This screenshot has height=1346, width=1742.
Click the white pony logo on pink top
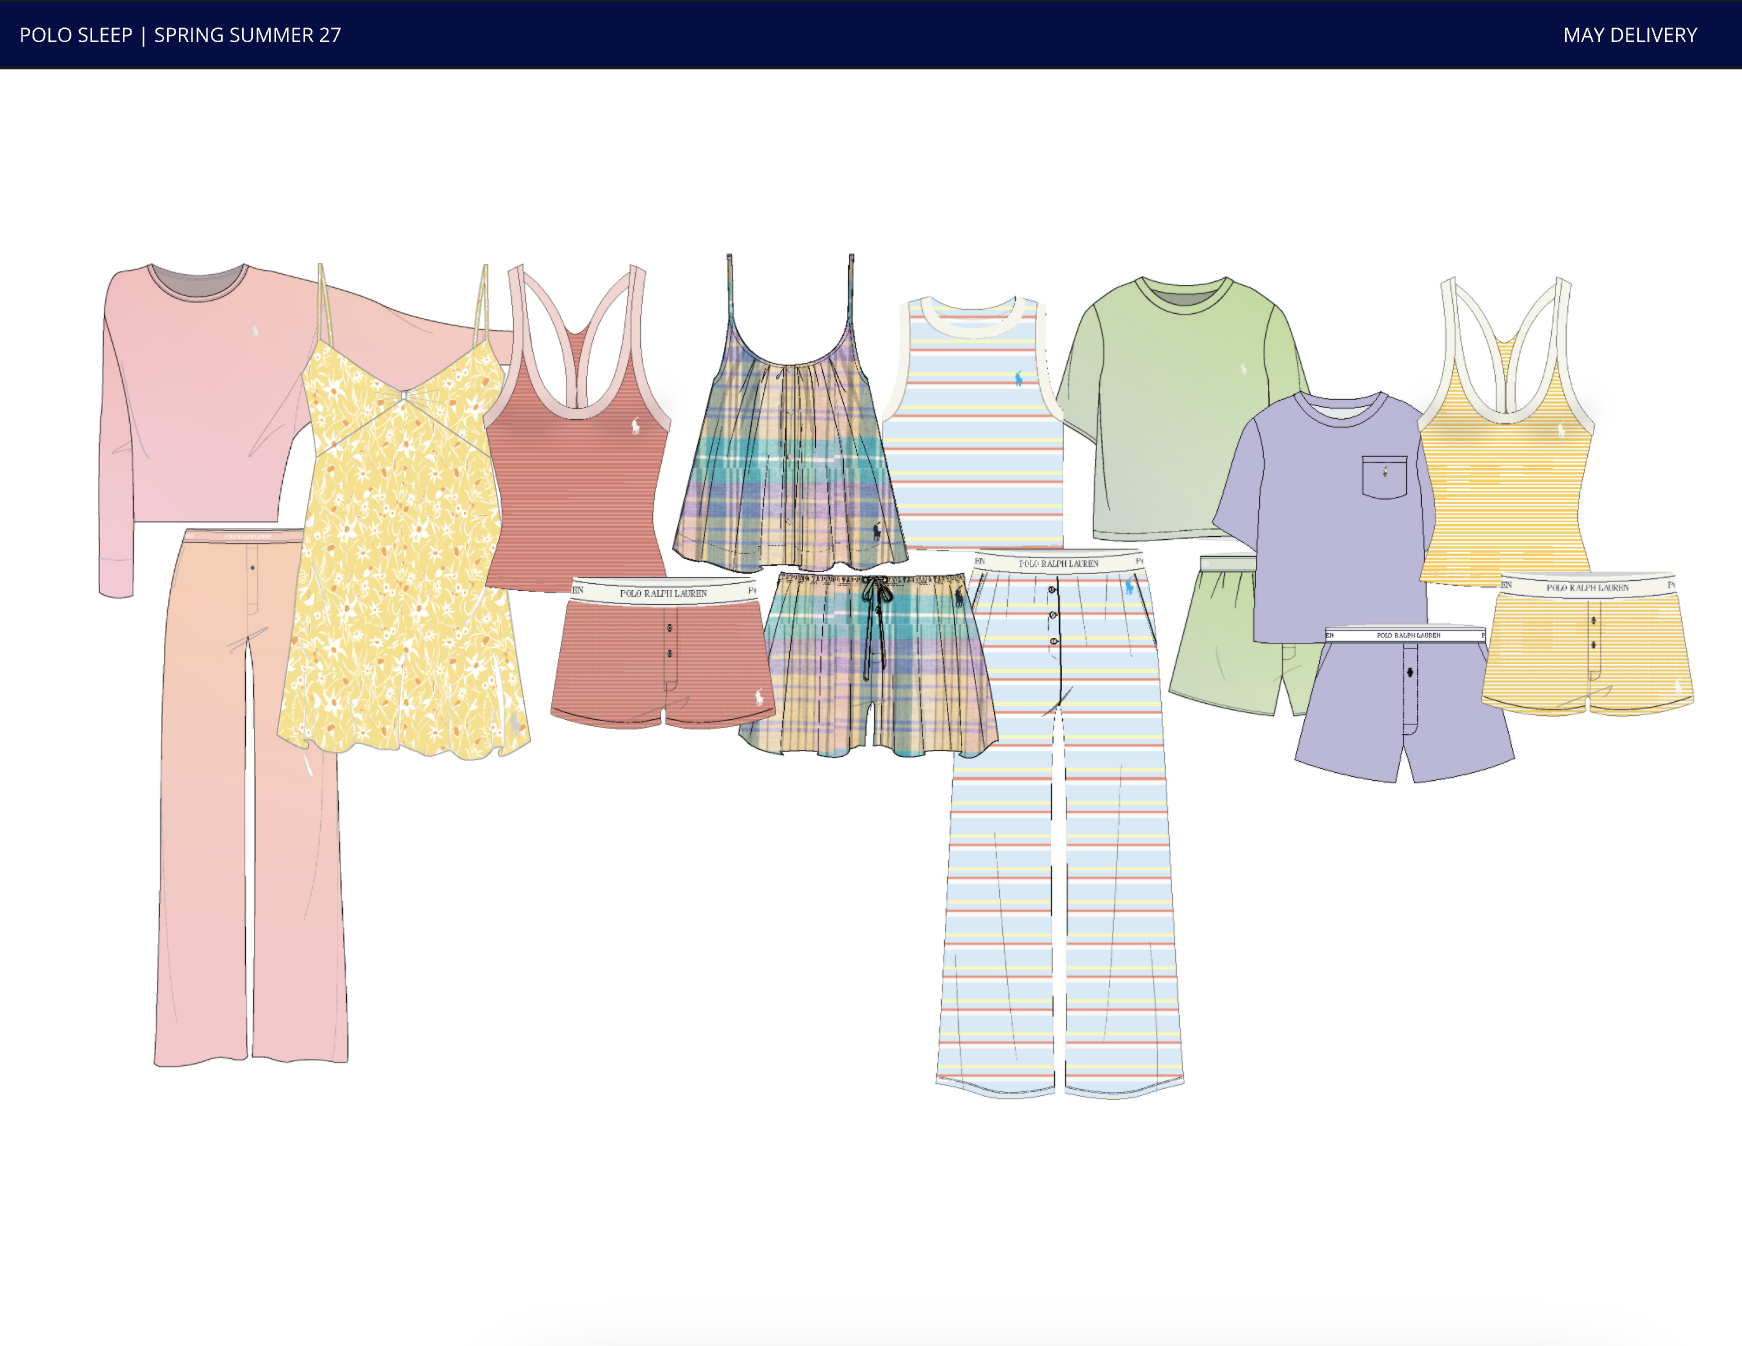(256, 329)
